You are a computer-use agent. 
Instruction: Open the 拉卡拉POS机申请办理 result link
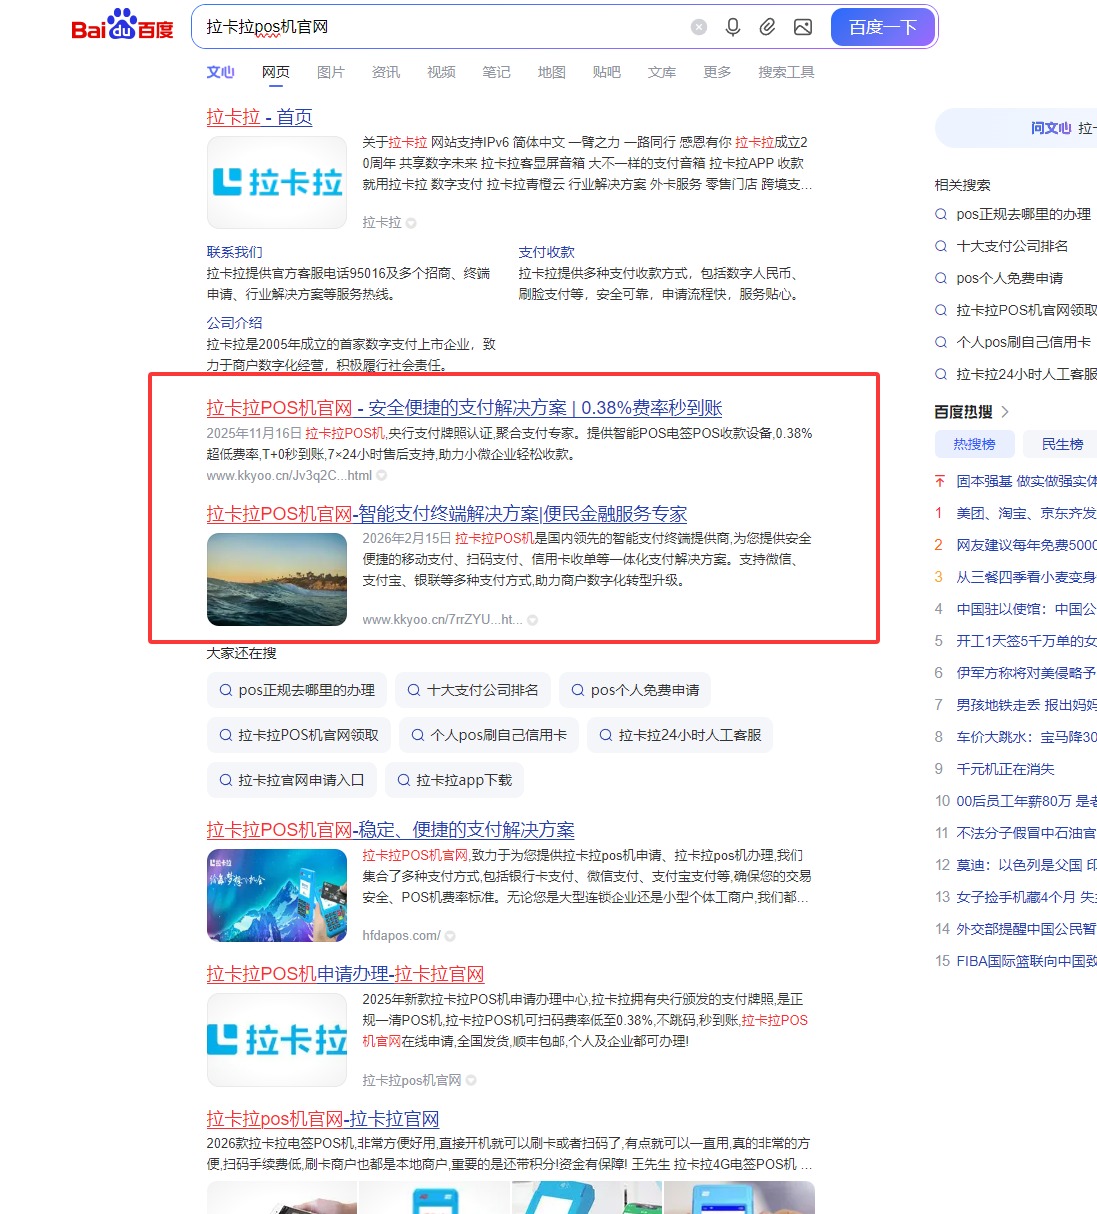pos(344,973)
